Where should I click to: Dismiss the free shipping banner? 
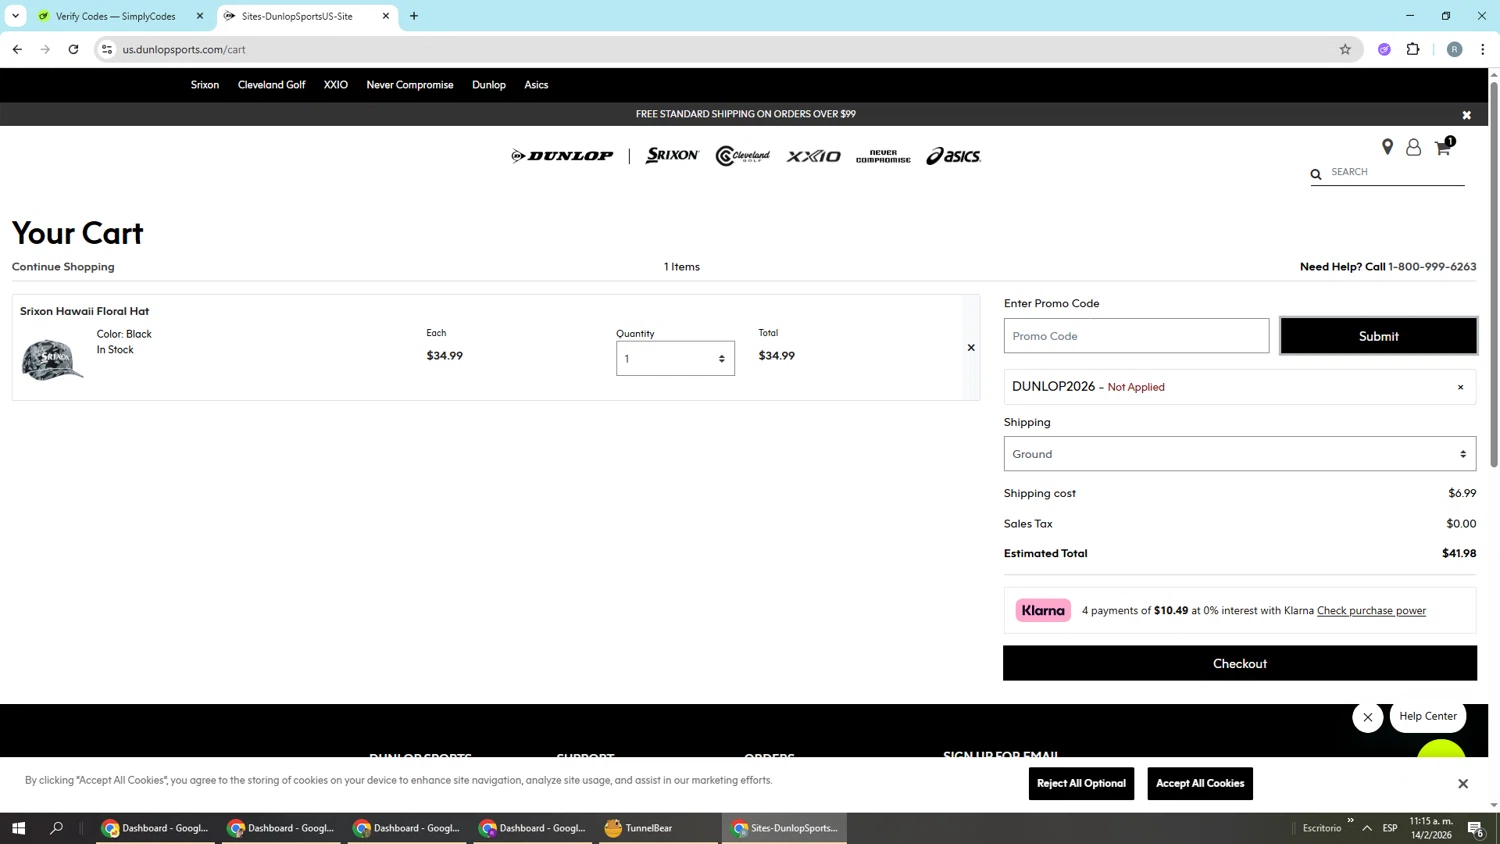1466,115
